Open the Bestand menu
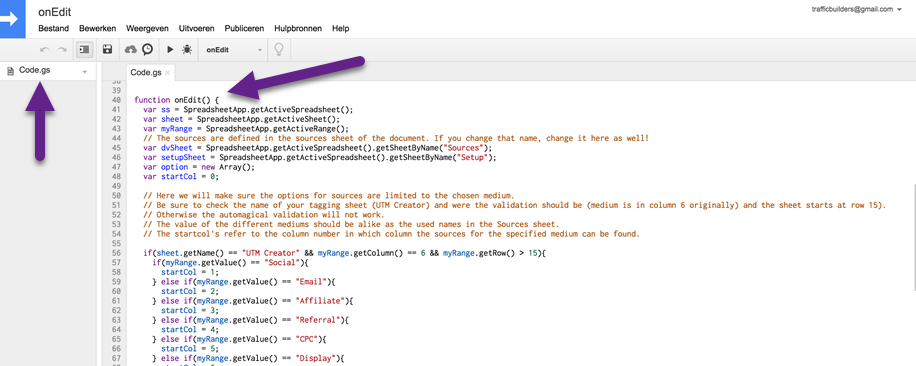This screenshot has height=366, width=916. tap(54, 29)
